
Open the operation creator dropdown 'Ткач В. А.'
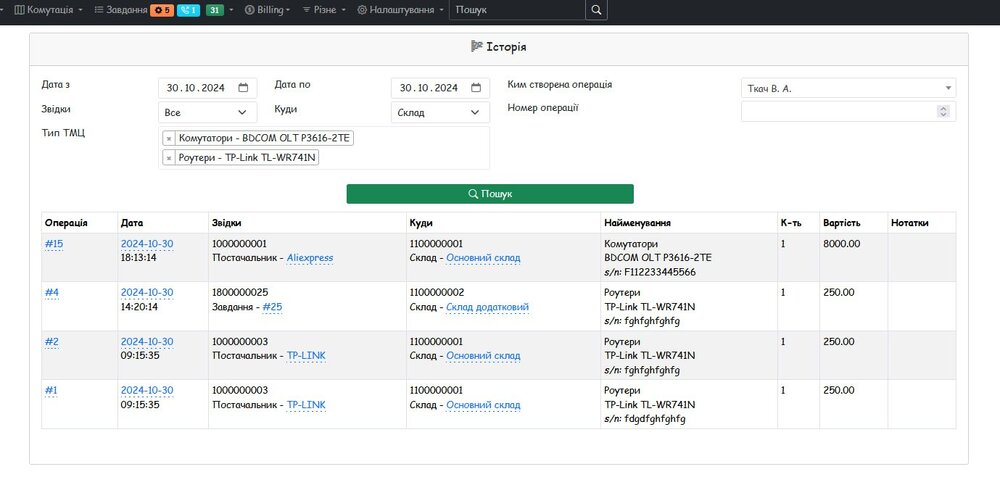point(847,88)
